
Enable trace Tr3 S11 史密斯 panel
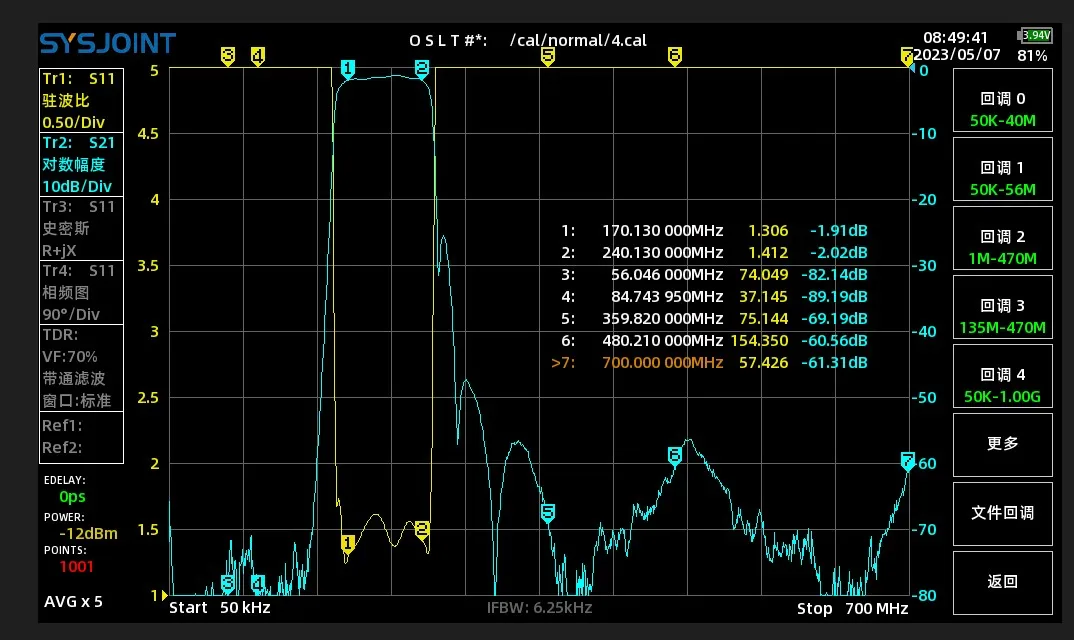point(82,228)
